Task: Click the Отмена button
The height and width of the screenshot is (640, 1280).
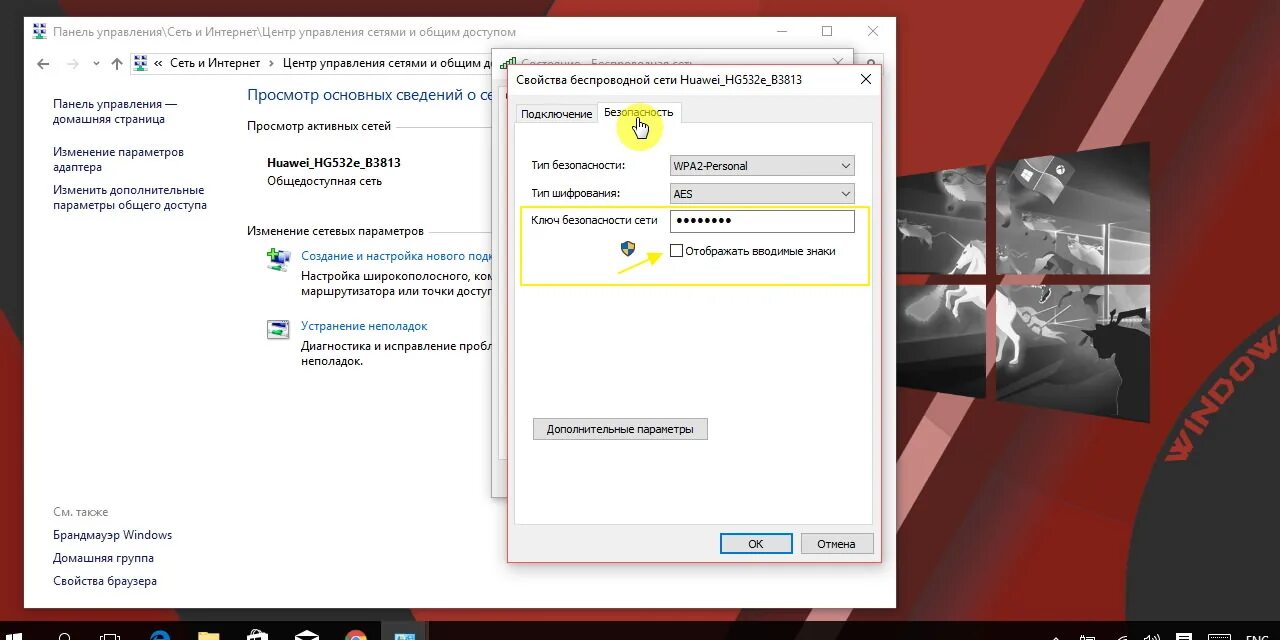Action: pyautogui.click(x=836, y=544)
